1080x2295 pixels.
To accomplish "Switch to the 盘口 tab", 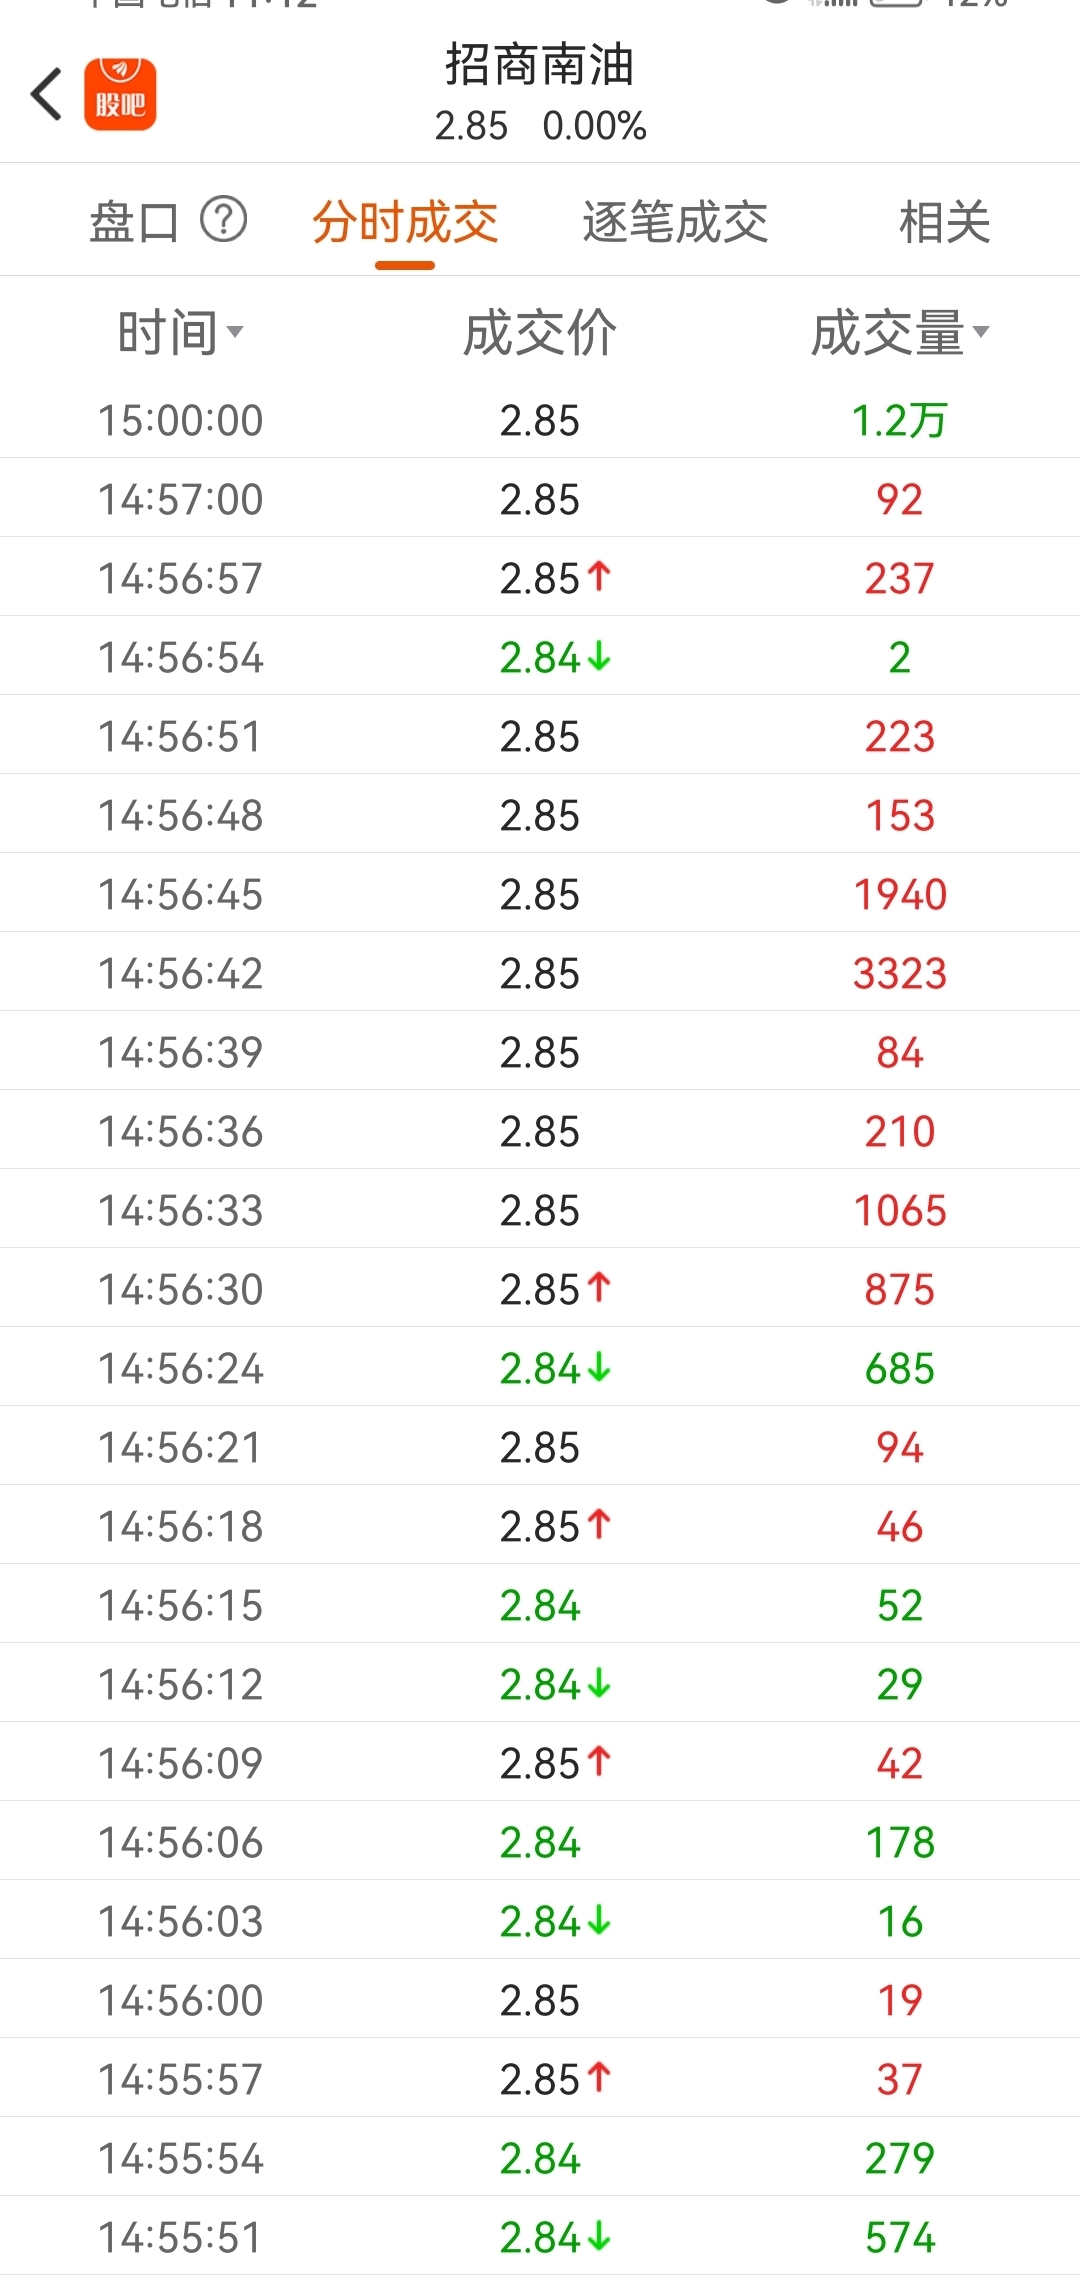I will pos(134,221).
